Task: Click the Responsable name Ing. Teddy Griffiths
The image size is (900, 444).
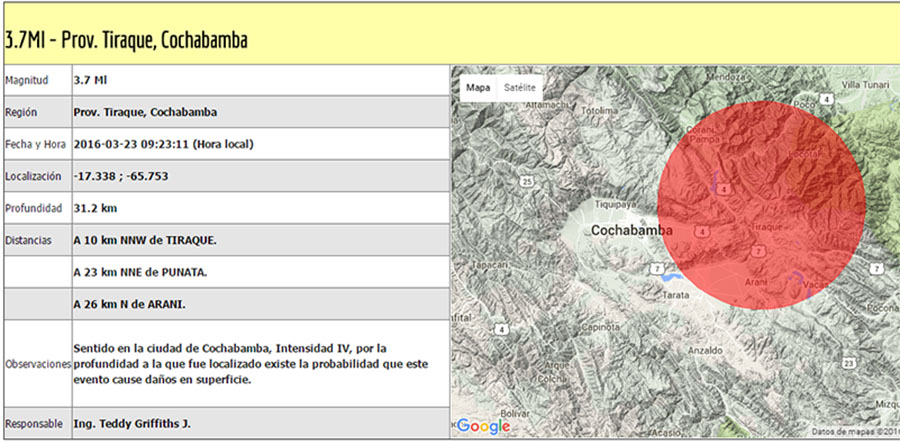Action: (132, 424)
